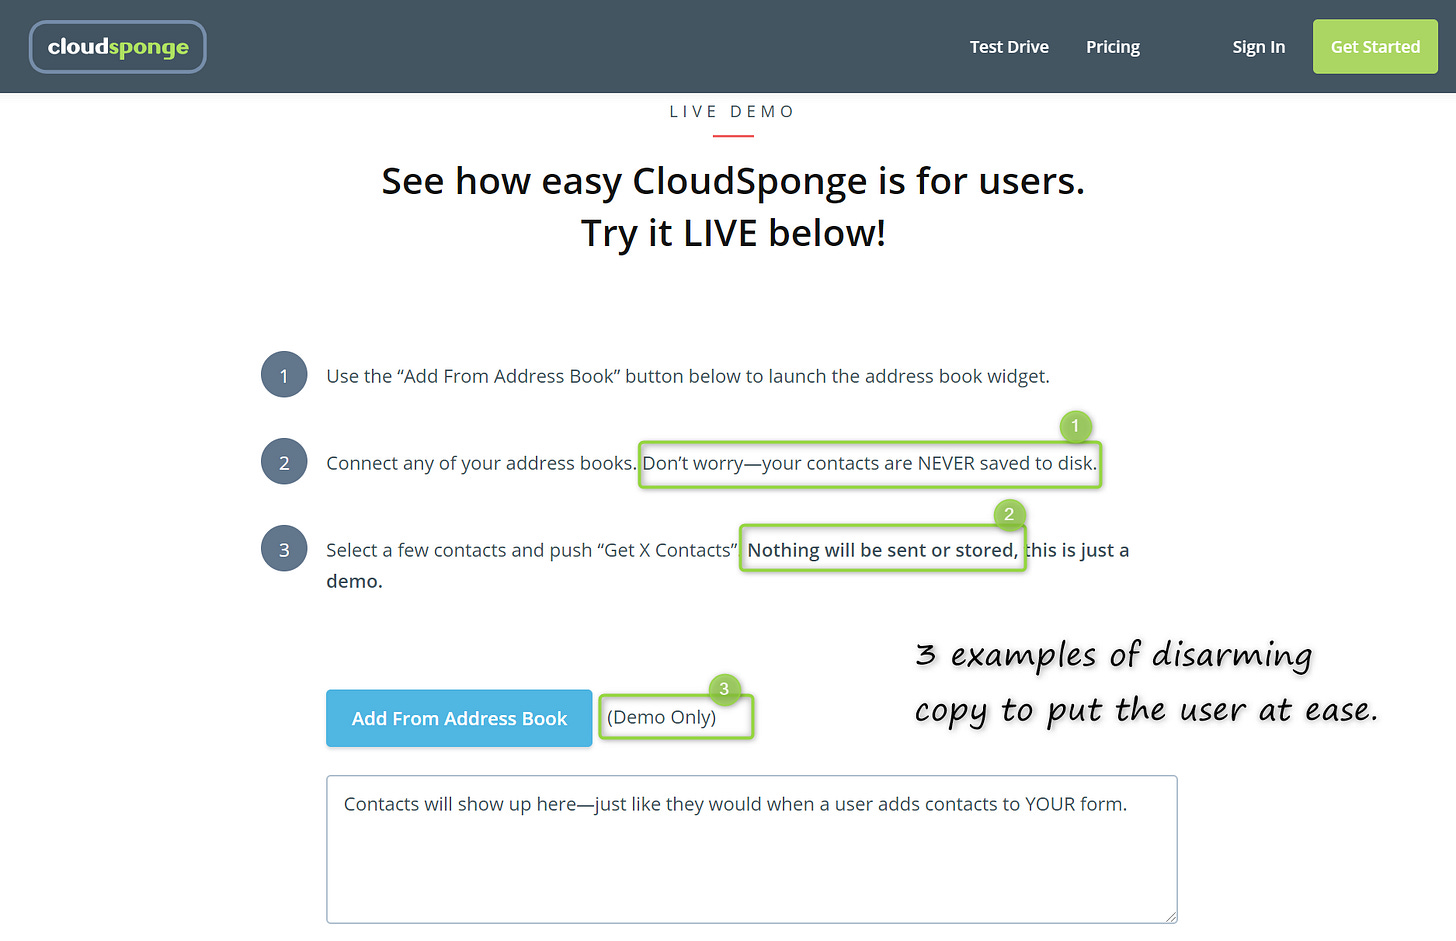Click the LIVE DEMO heading text
The image size is (1456, 941).
click(732, 112)
